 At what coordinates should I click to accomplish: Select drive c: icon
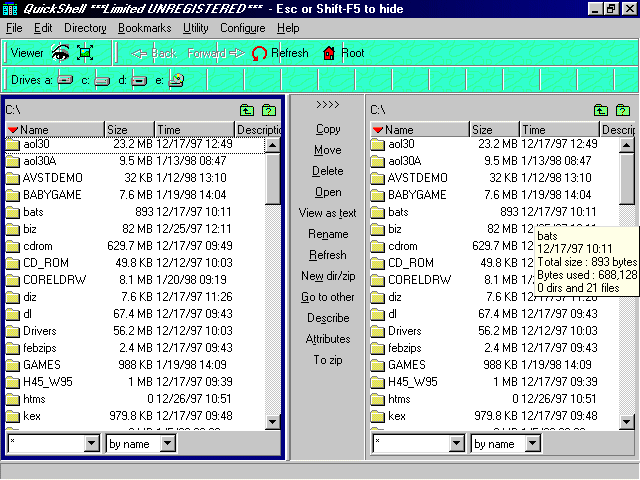(102, 81)
